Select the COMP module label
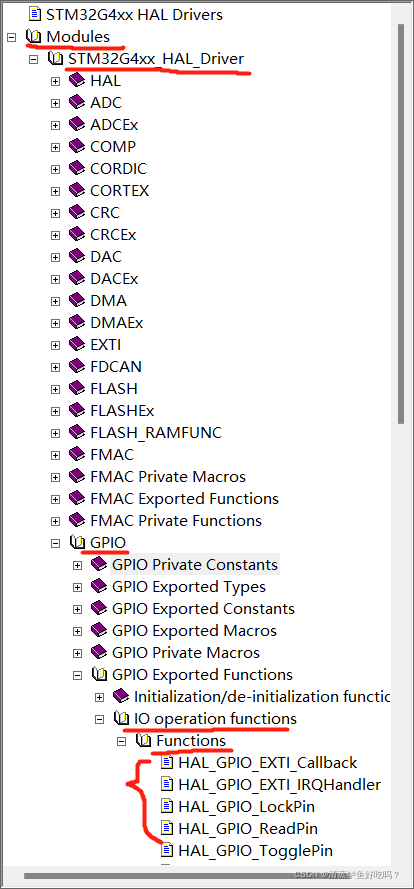Image resolution: width=414 pixels, height=889 pixels. (x=113, y=147)
